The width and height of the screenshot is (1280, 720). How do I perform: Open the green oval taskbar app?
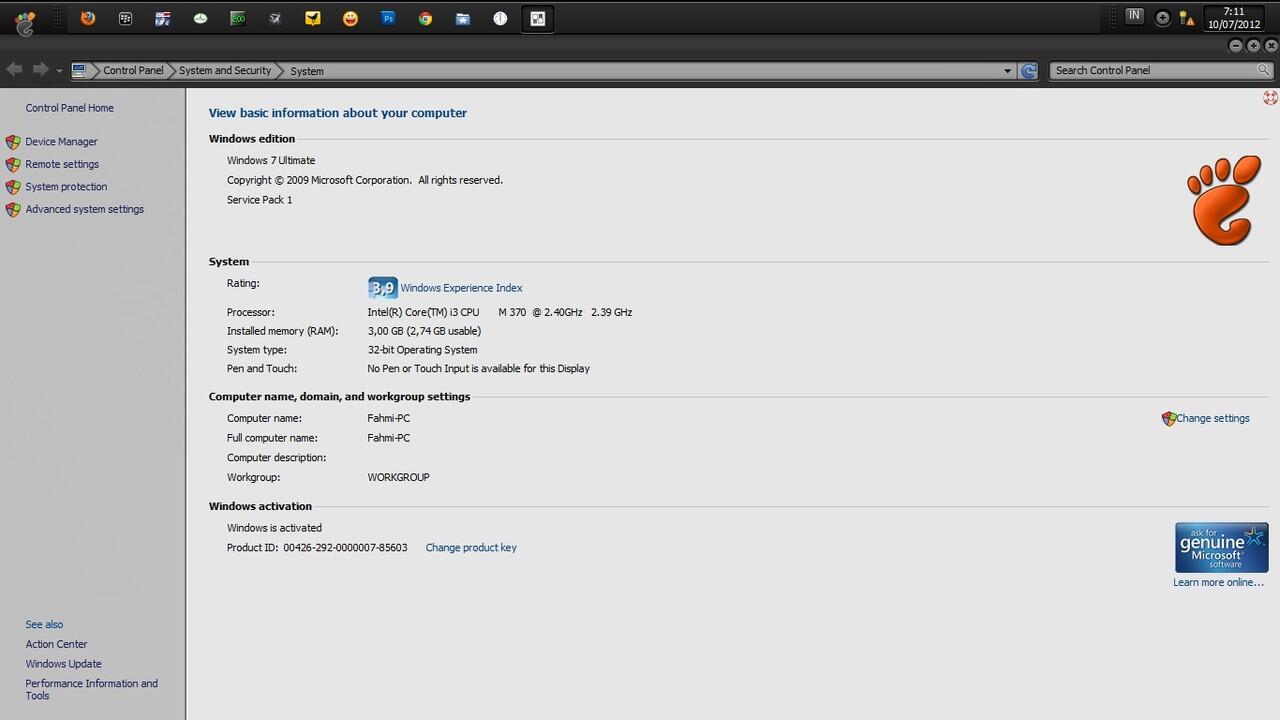click(x=200, y=18)
